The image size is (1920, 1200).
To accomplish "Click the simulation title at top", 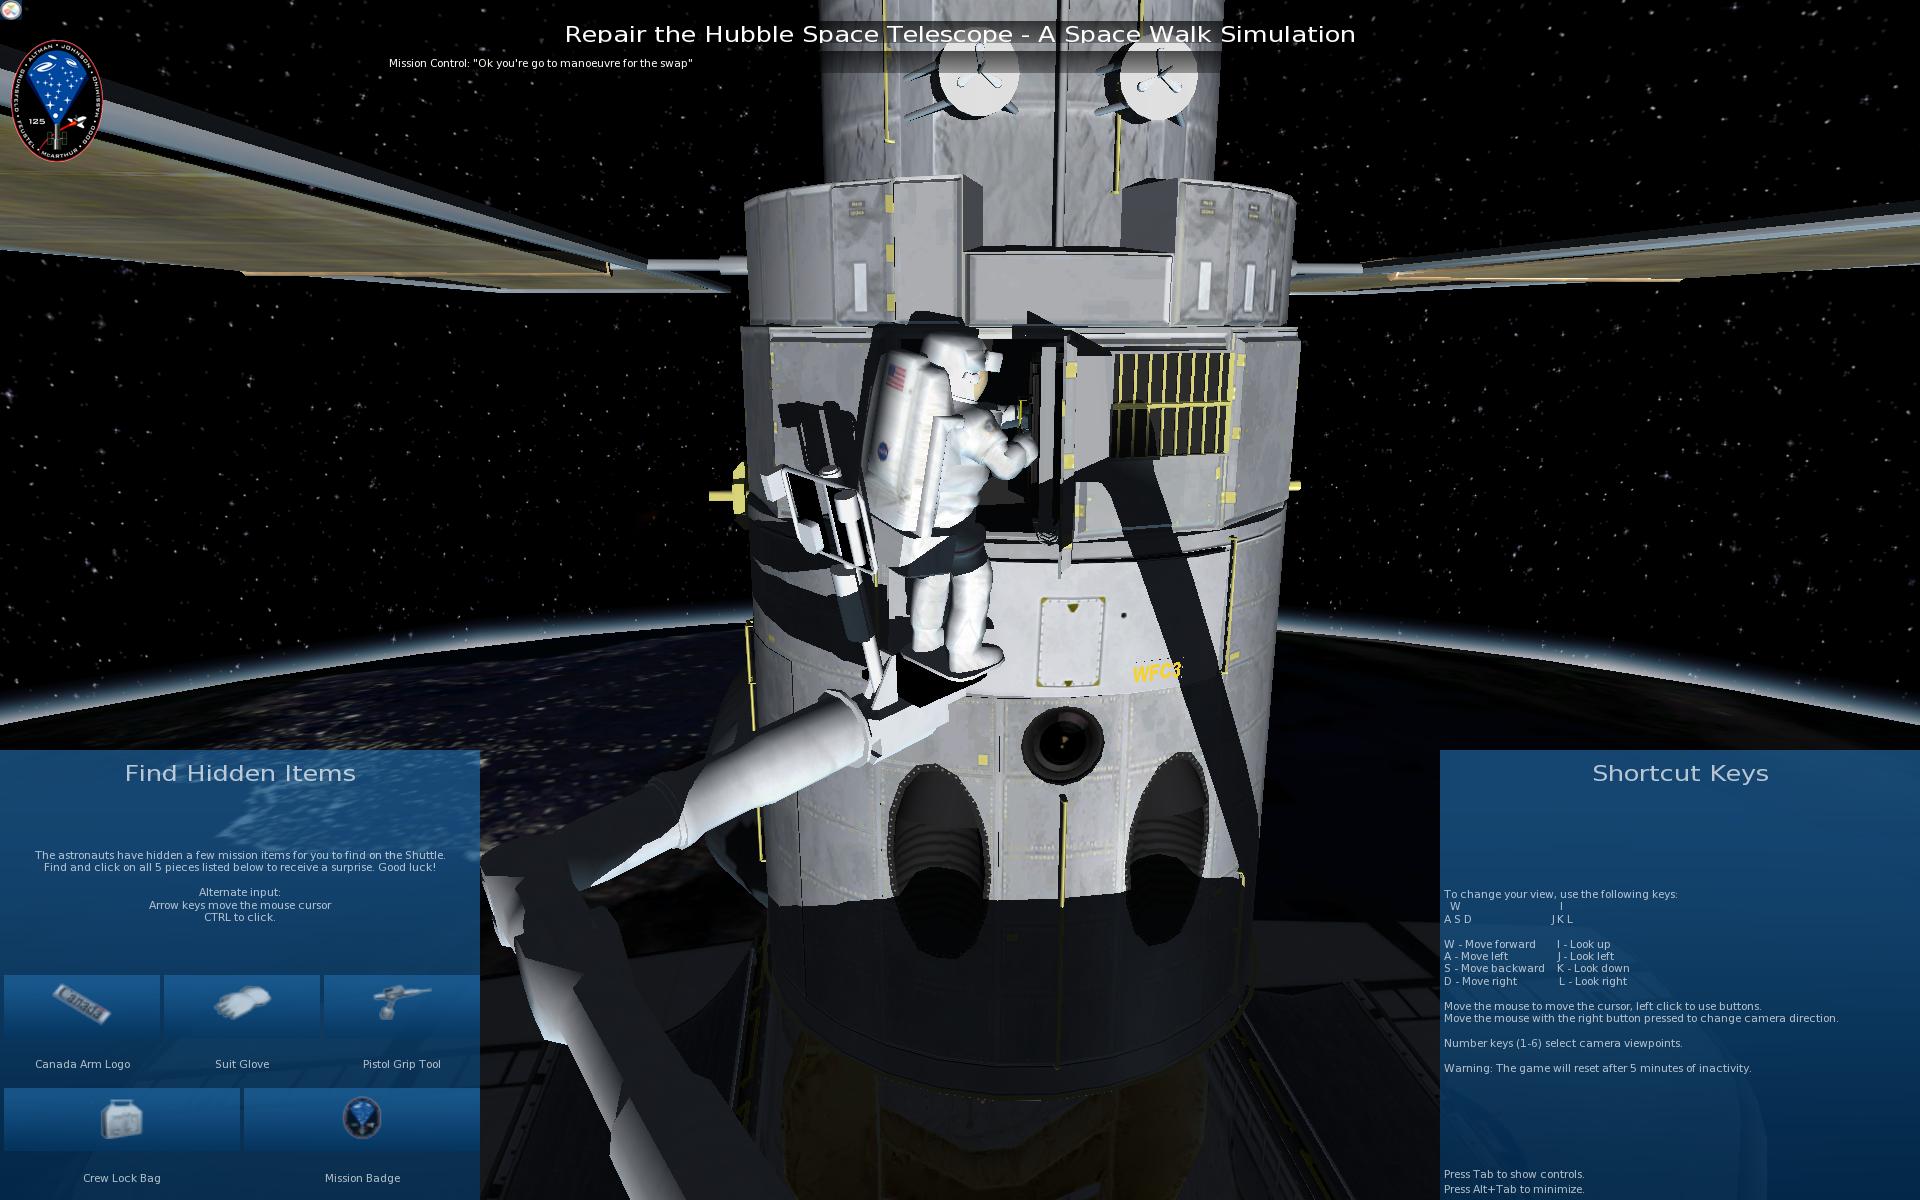I will 960,34.
